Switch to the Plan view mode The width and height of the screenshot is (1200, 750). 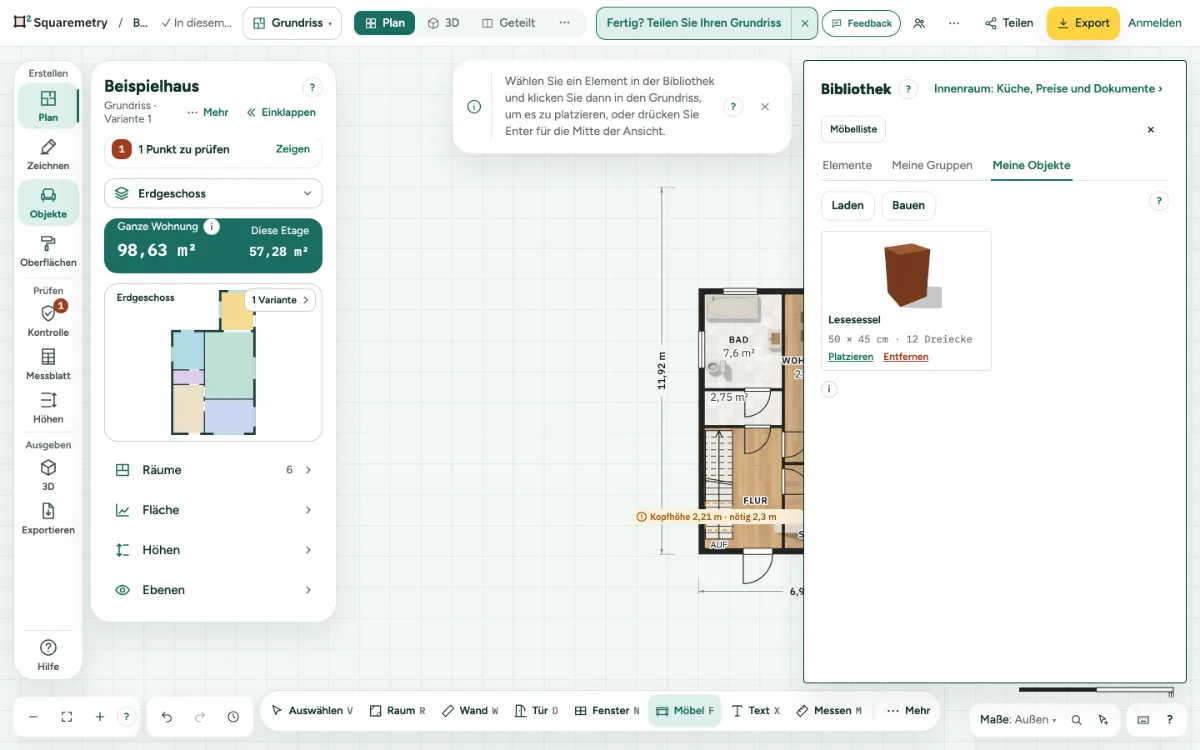384,23
